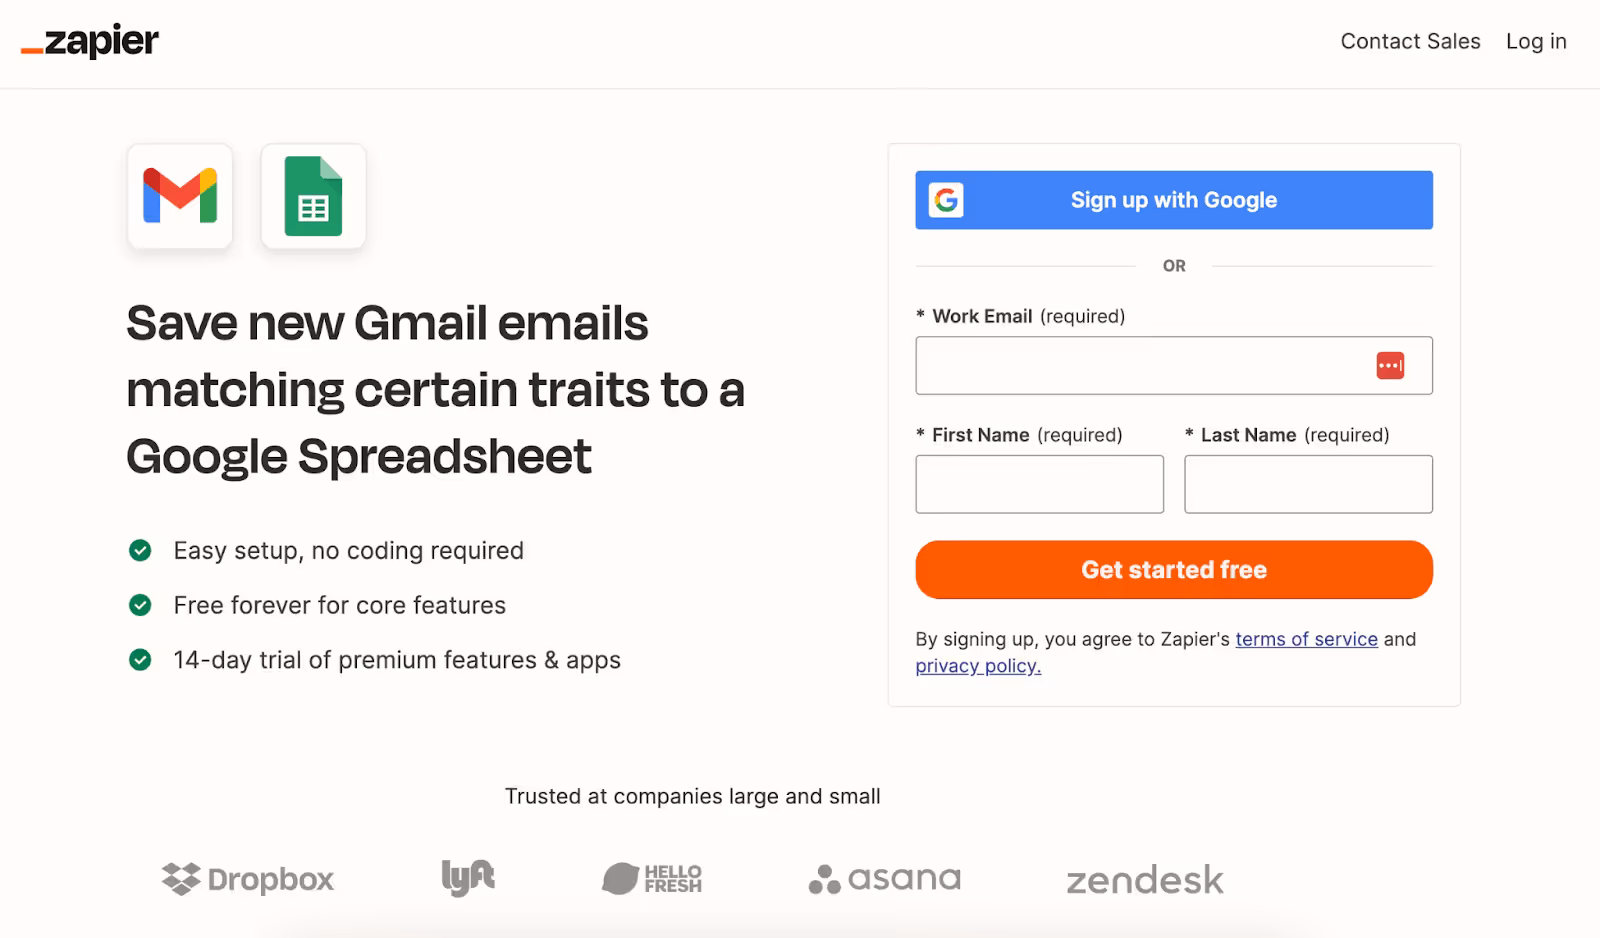Click the Google G logo icon

(x=946, y=200)
